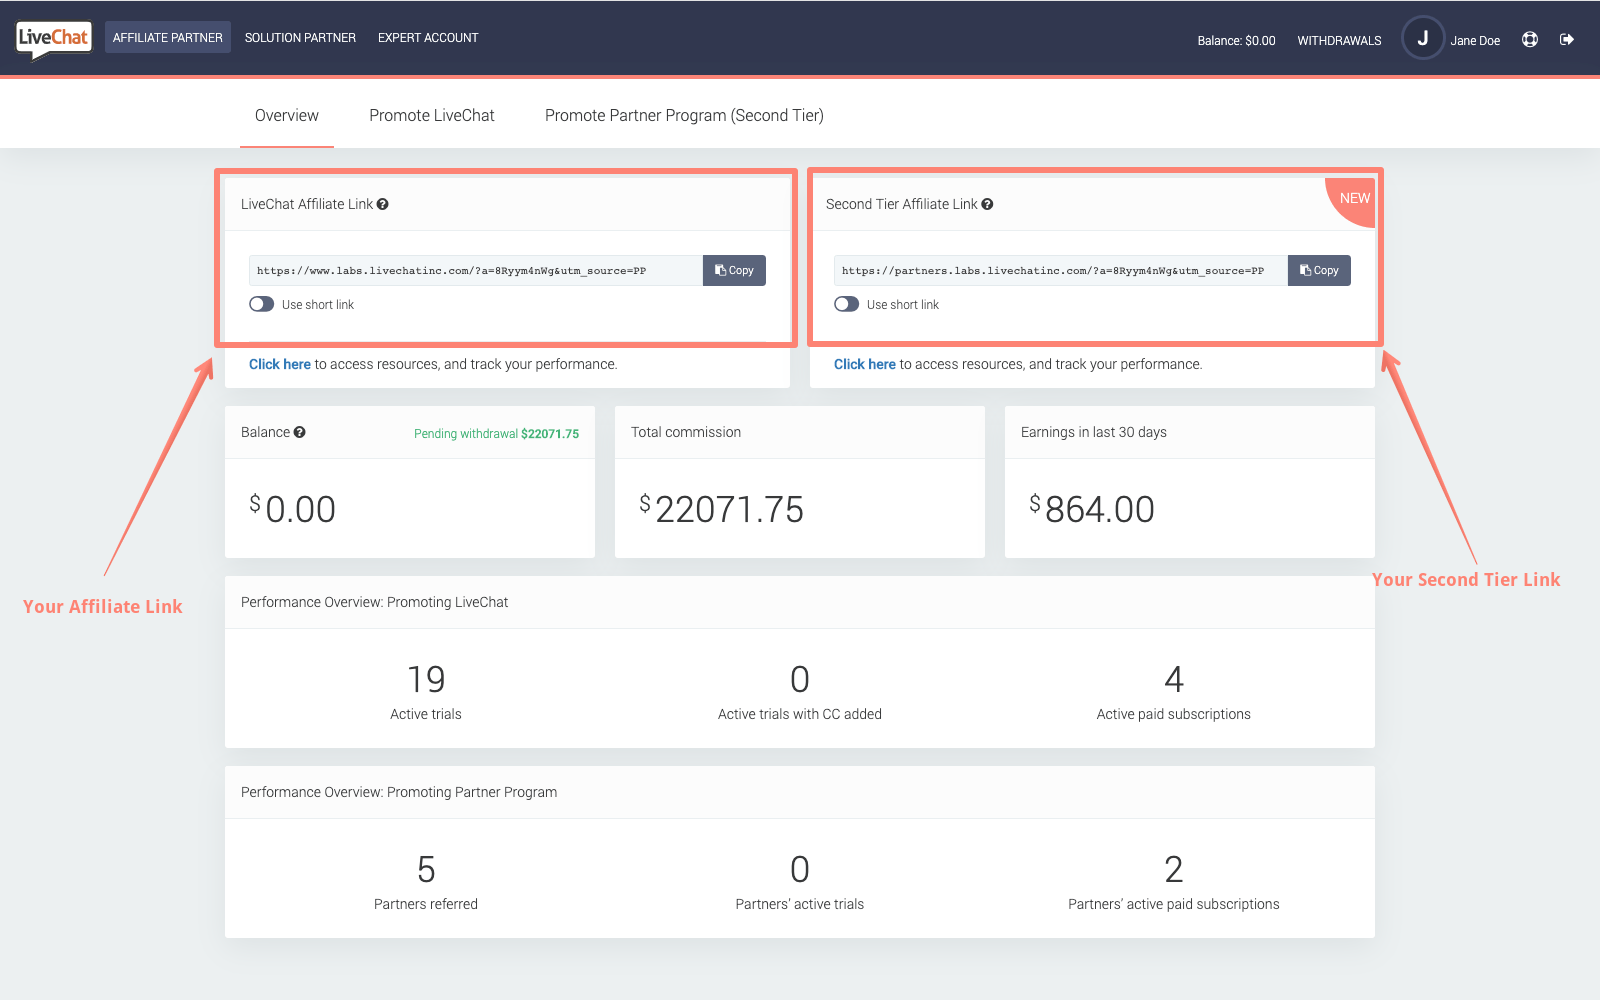Click the 2 Partners' active paid subscriptions figure
1600x1000 pixels.
[1174, 869]
